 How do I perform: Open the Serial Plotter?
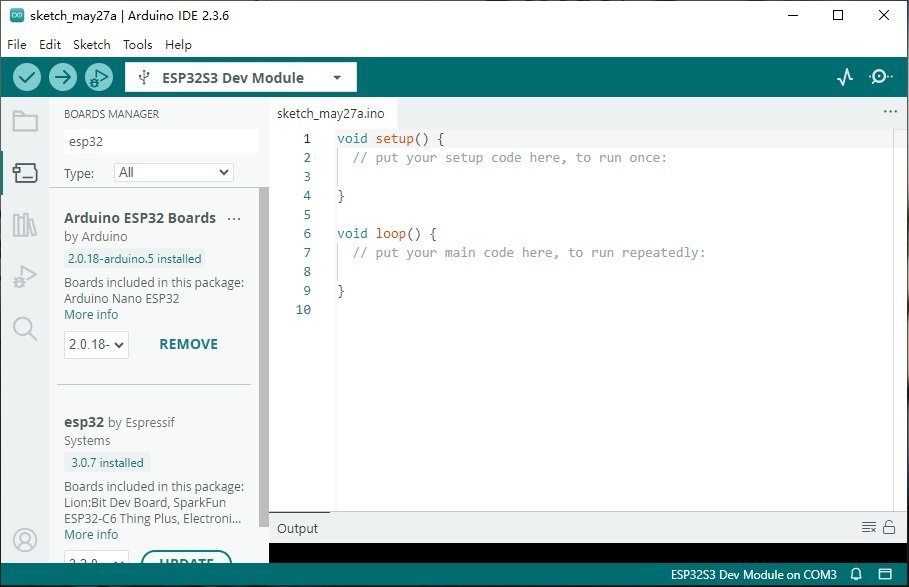845,77
